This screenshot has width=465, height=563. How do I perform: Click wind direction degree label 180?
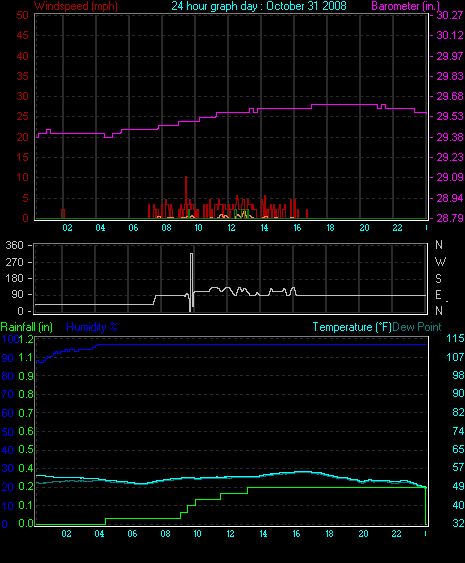click(14, 279)
